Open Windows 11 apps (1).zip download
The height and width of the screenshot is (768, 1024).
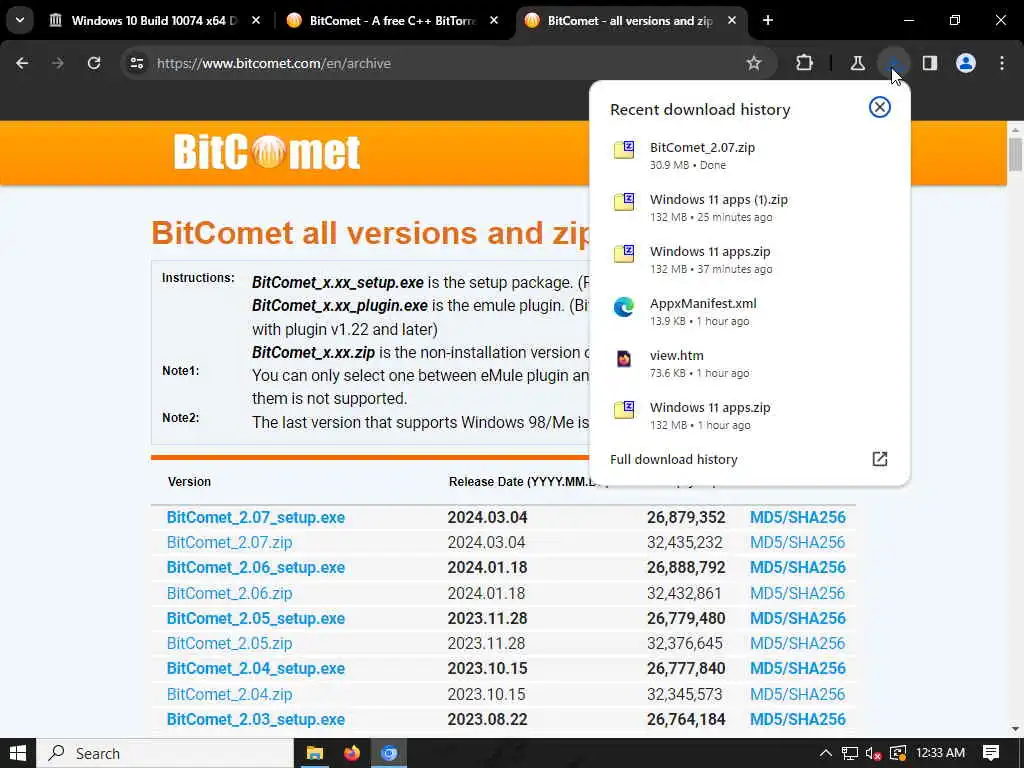749,208
